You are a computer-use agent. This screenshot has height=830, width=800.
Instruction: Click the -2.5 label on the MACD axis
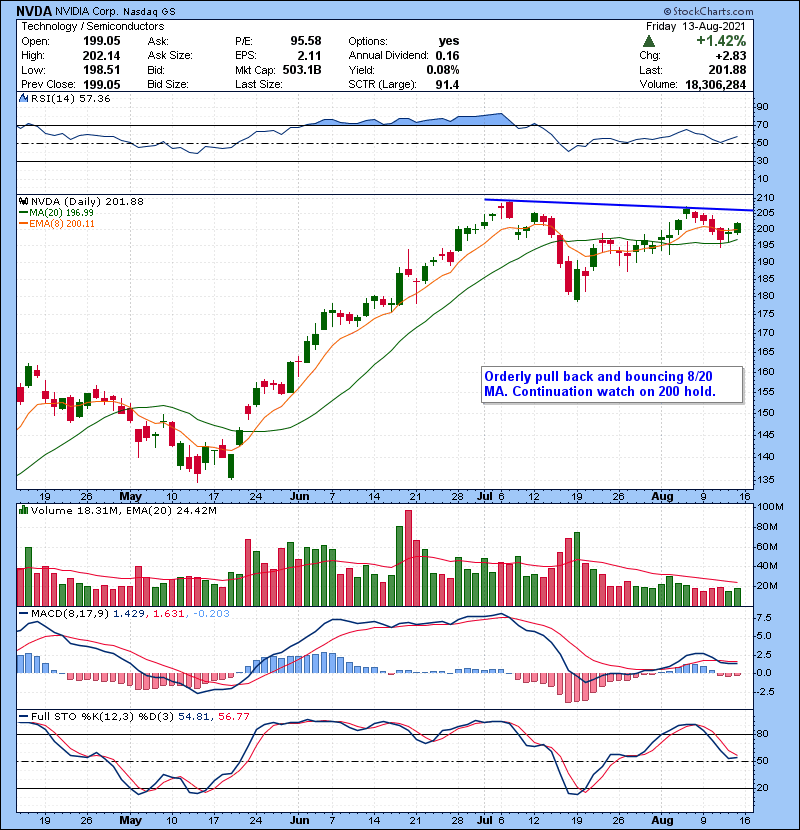(763, 692)
